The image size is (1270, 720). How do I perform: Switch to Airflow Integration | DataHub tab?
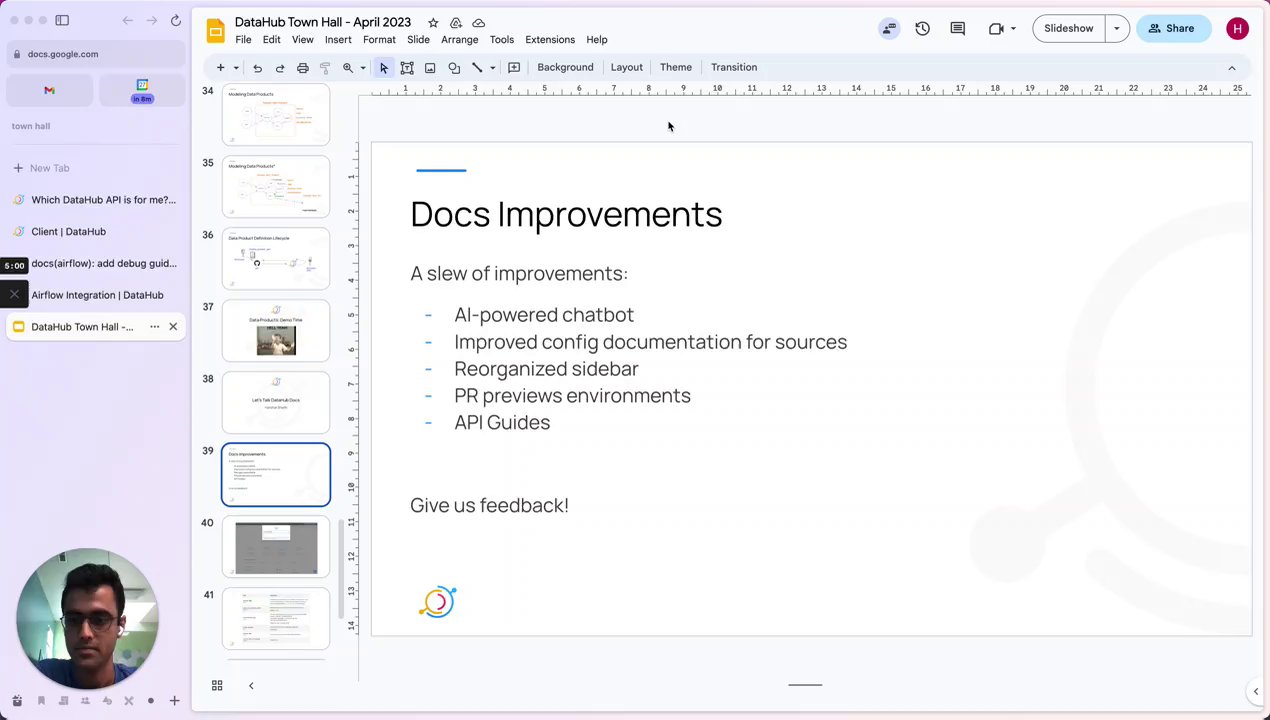[x=96, y=295]
